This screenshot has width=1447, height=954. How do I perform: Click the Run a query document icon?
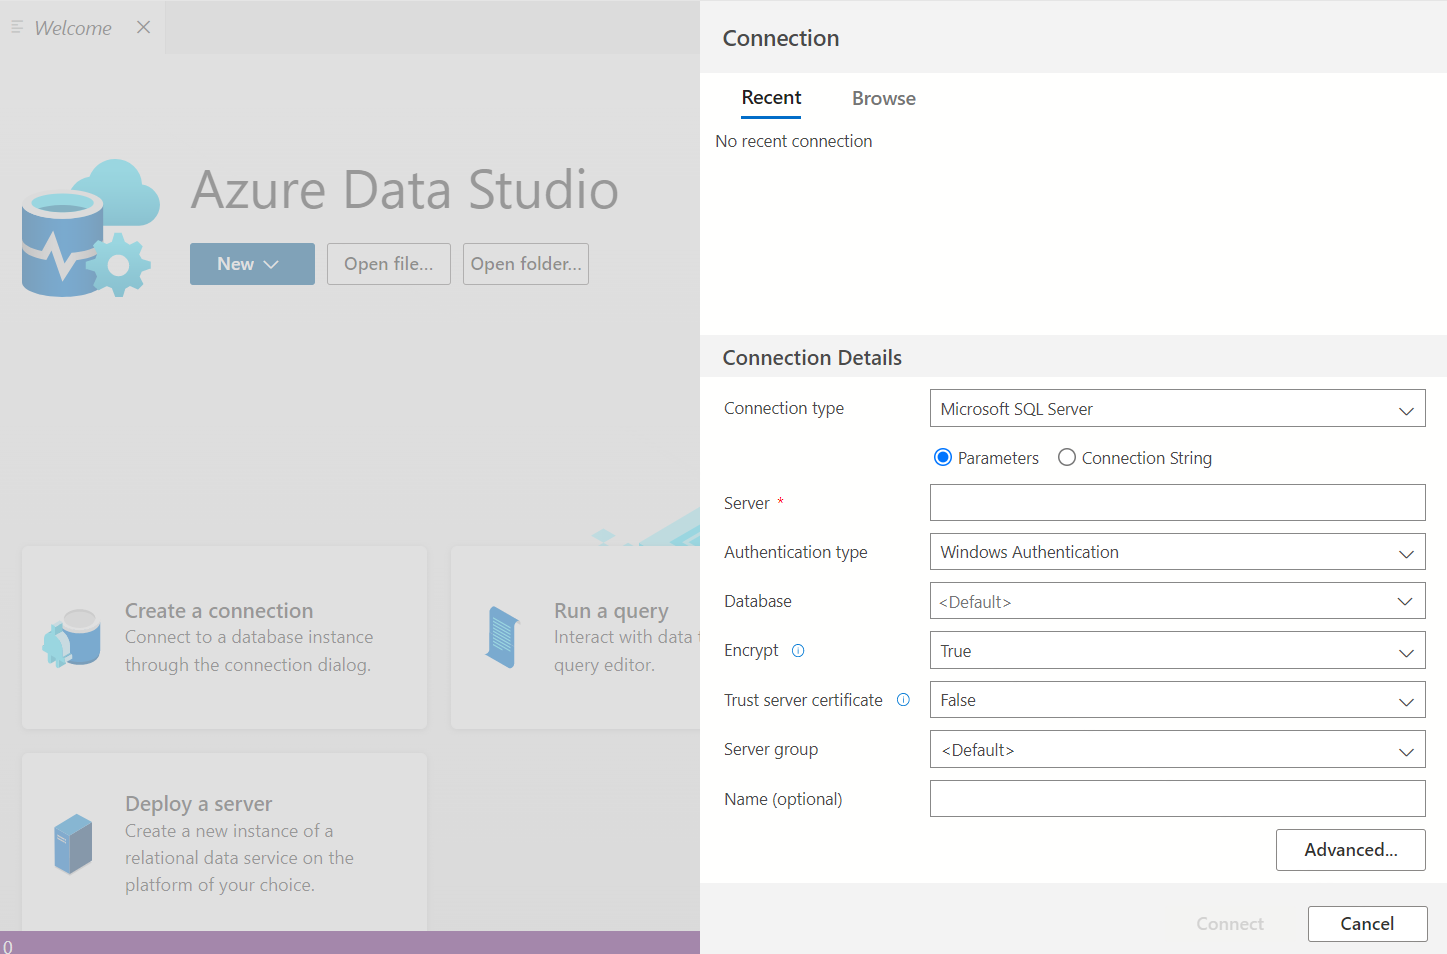click(503, 637)
